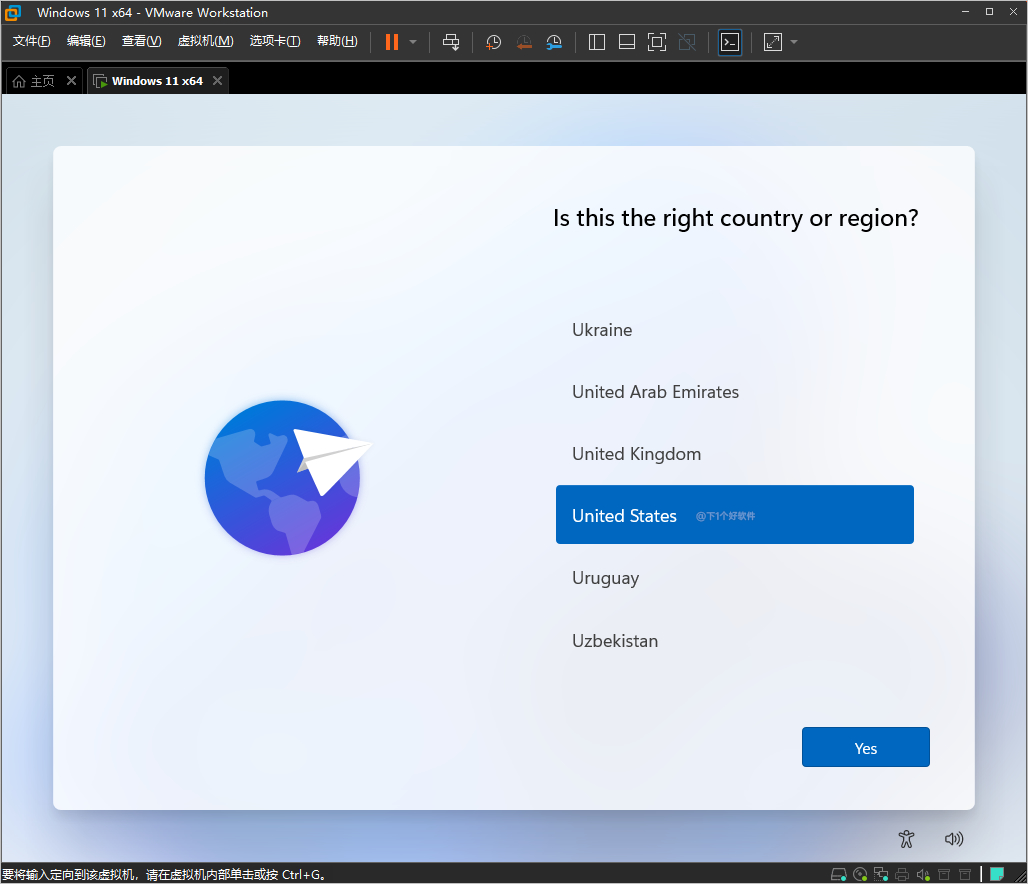Select Uzbekistan in the list
1028x884 pixels.
pos(734,641)
